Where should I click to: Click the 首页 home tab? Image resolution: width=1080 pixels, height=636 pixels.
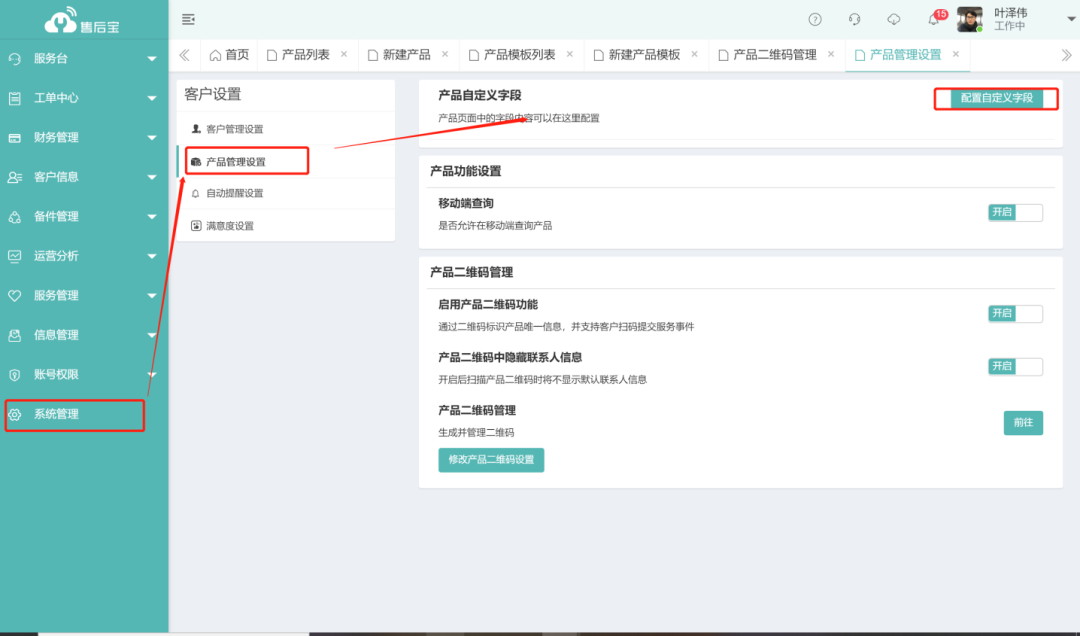tap(229, 55)
